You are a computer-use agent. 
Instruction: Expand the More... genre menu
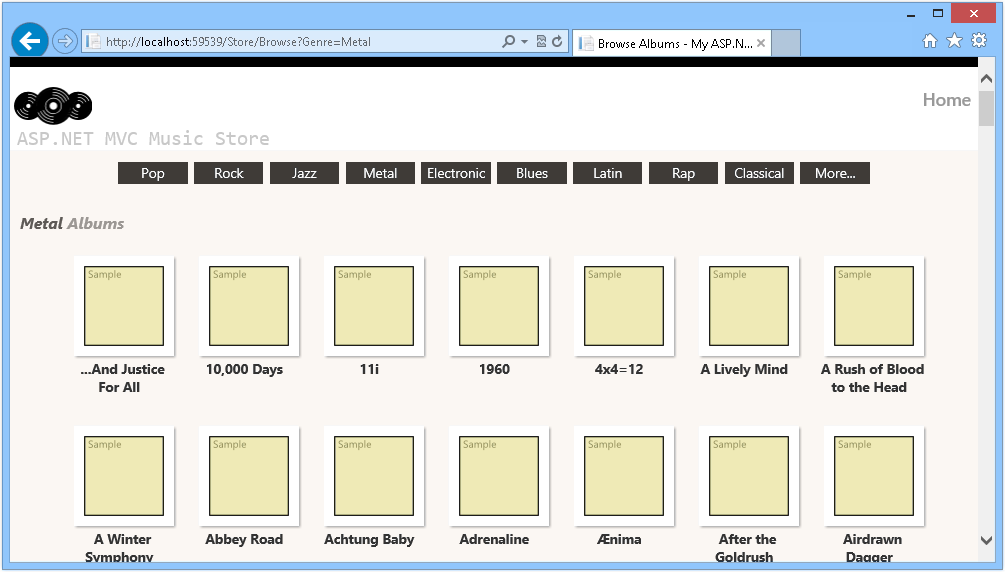pos(834,173)
